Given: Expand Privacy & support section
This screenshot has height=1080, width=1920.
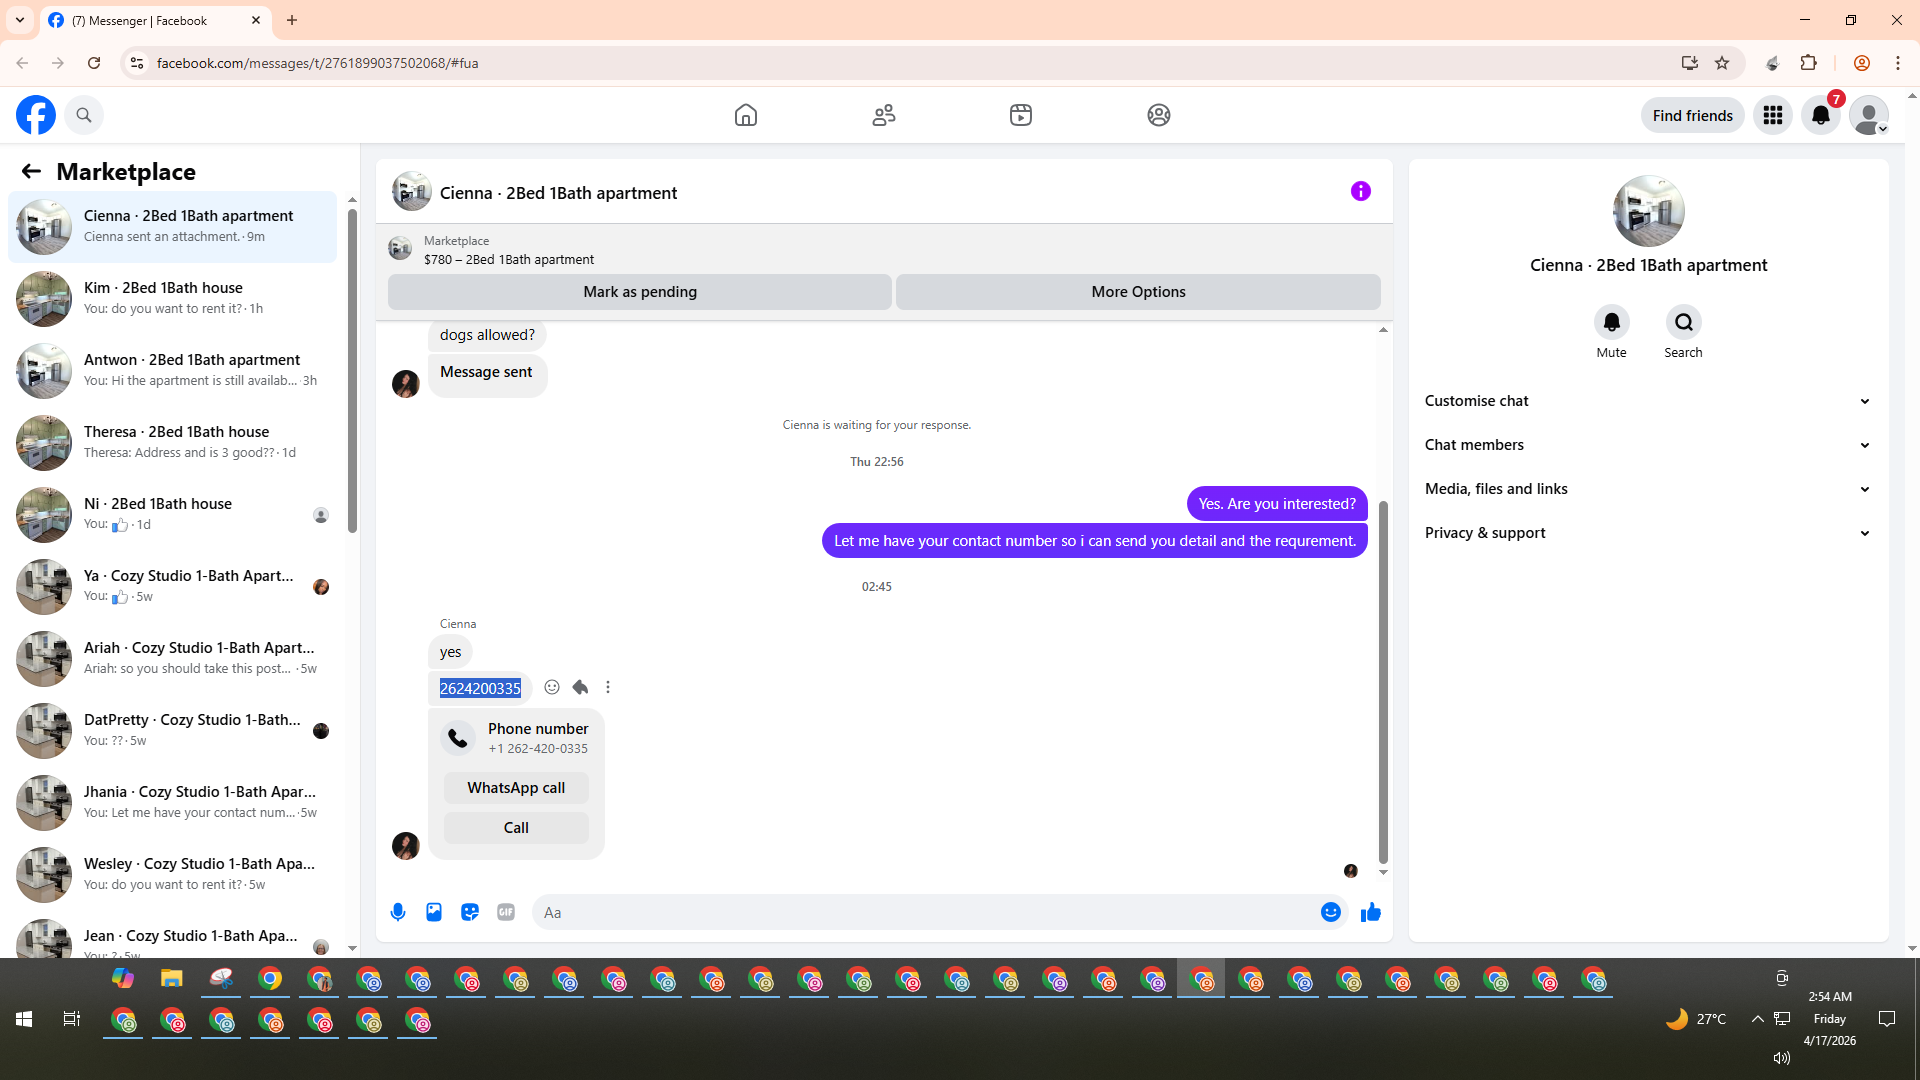Looking at the screenshot, I should click(1648, 533).
